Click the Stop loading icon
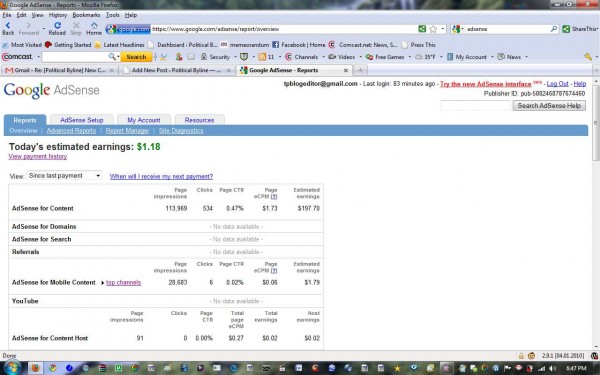The width and height of the screenshot is (600, 375). tap(76, 28)
